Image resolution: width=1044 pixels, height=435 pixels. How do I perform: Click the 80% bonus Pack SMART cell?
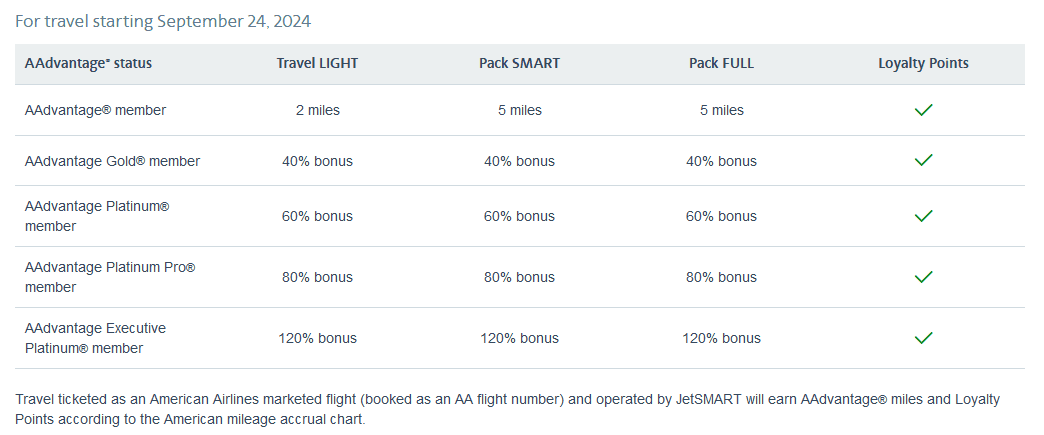point(519,277)
